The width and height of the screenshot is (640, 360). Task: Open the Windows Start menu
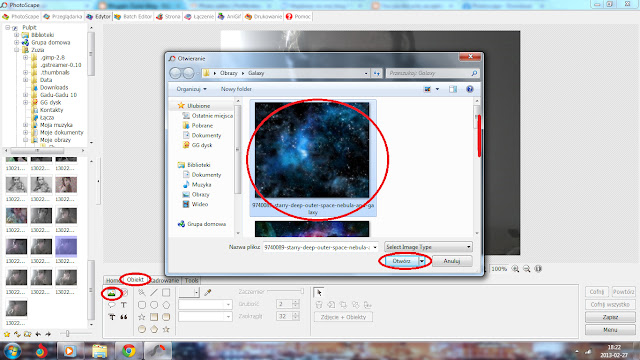(12, 351)
